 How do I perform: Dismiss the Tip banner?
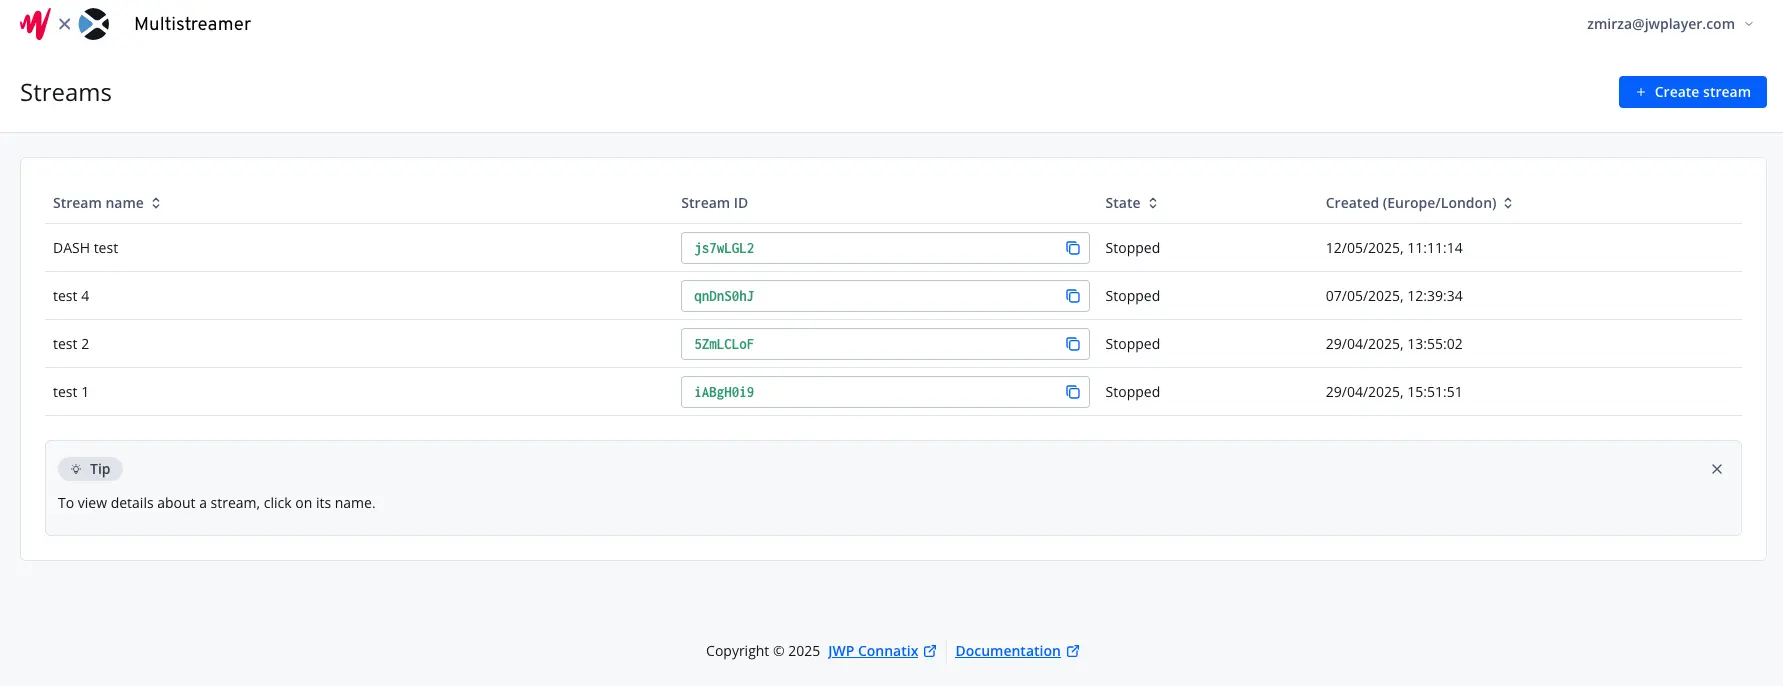click(1717, 469)
